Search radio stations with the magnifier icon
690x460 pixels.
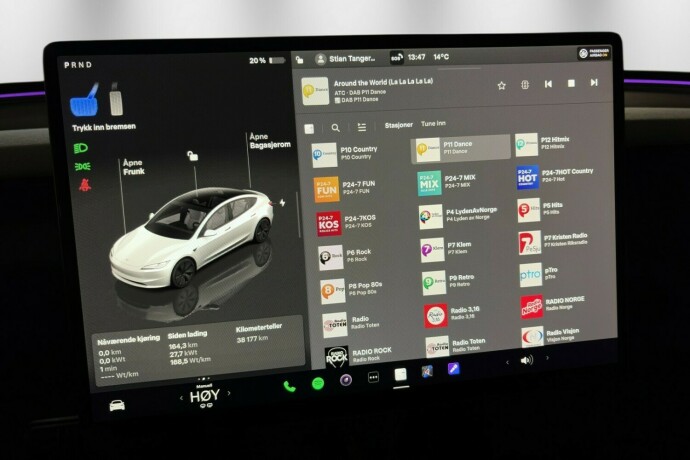[335, 128]
